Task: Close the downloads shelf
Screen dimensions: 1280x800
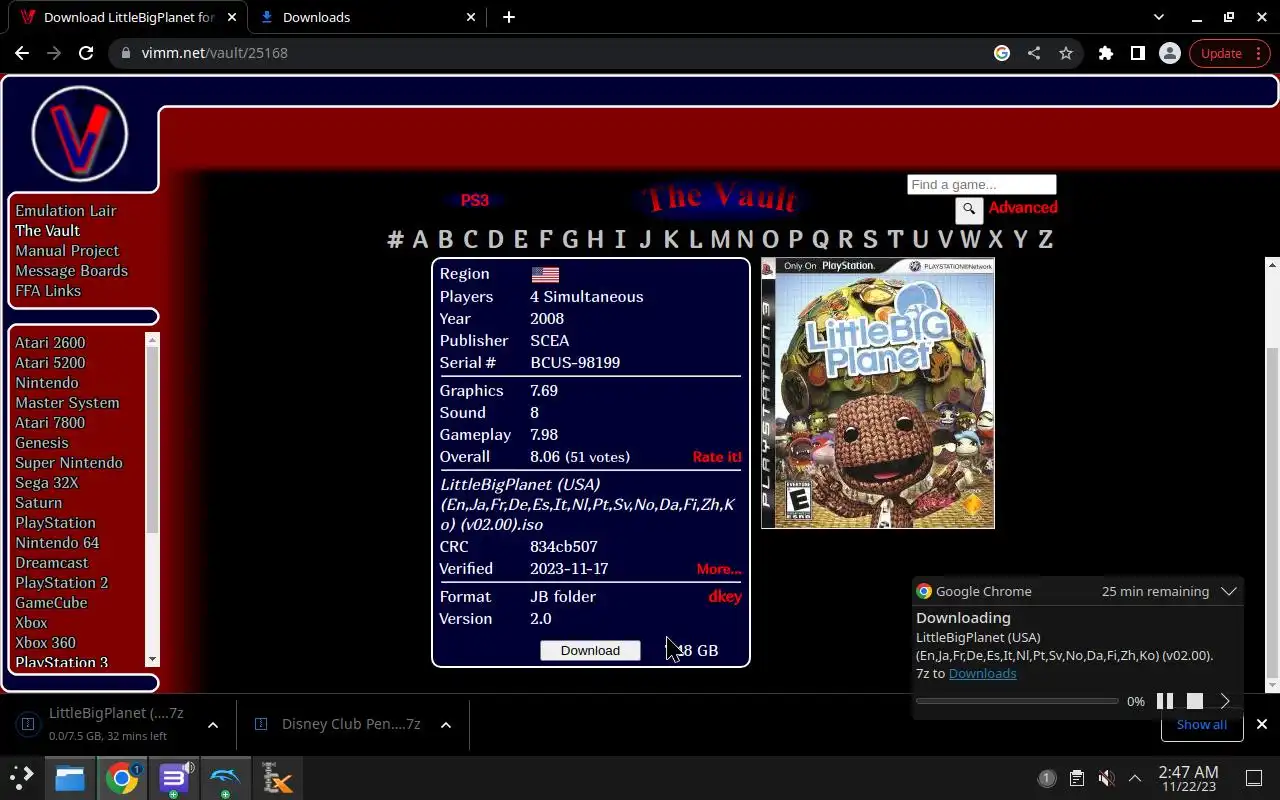Action: [1262, 724]
